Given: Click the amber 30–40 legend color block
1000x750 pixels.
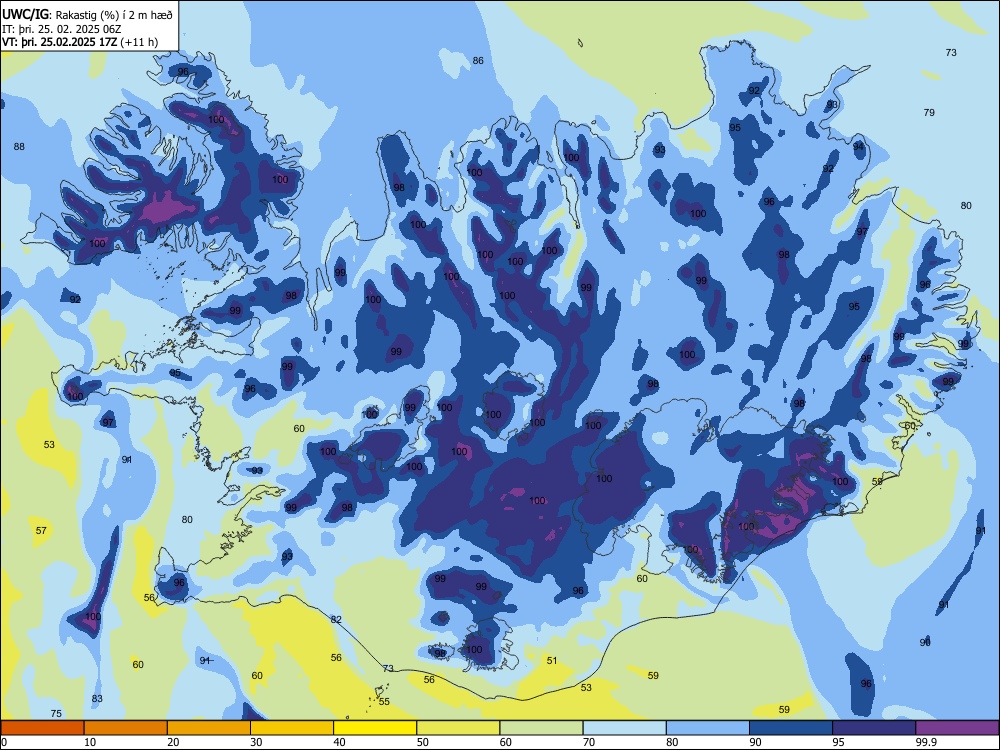Looking at the screenshot, I should (x=292, y=728).
